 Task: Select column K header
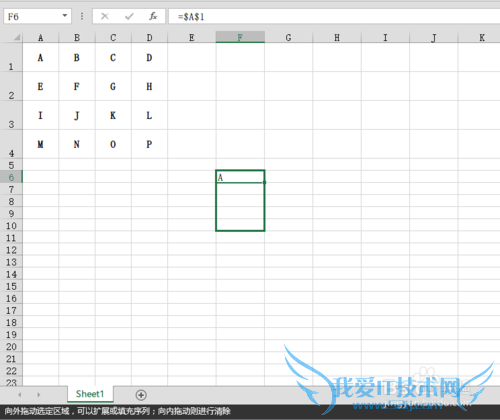[x=480, y=37]
